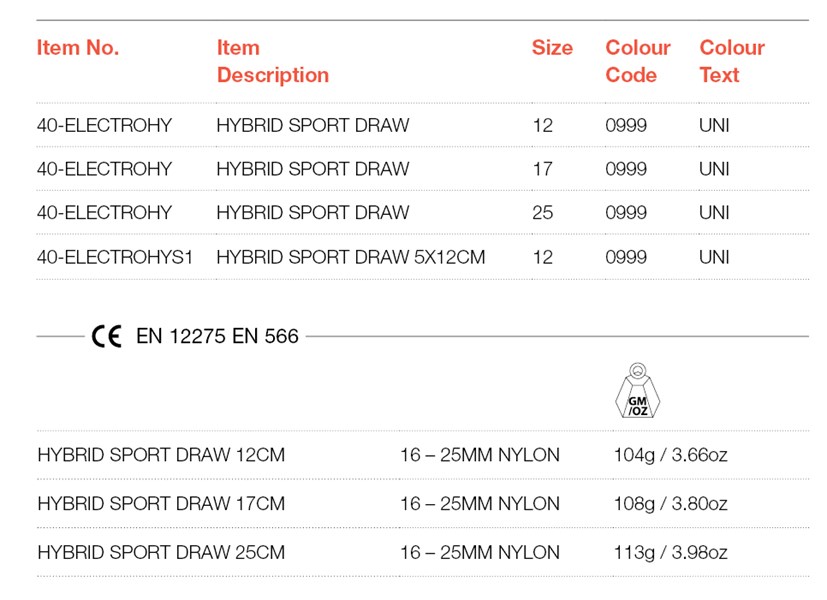Select the Colour Code column header
This screenshot has width=827, height=600.
pyautogui.click(x=638, y=61)
